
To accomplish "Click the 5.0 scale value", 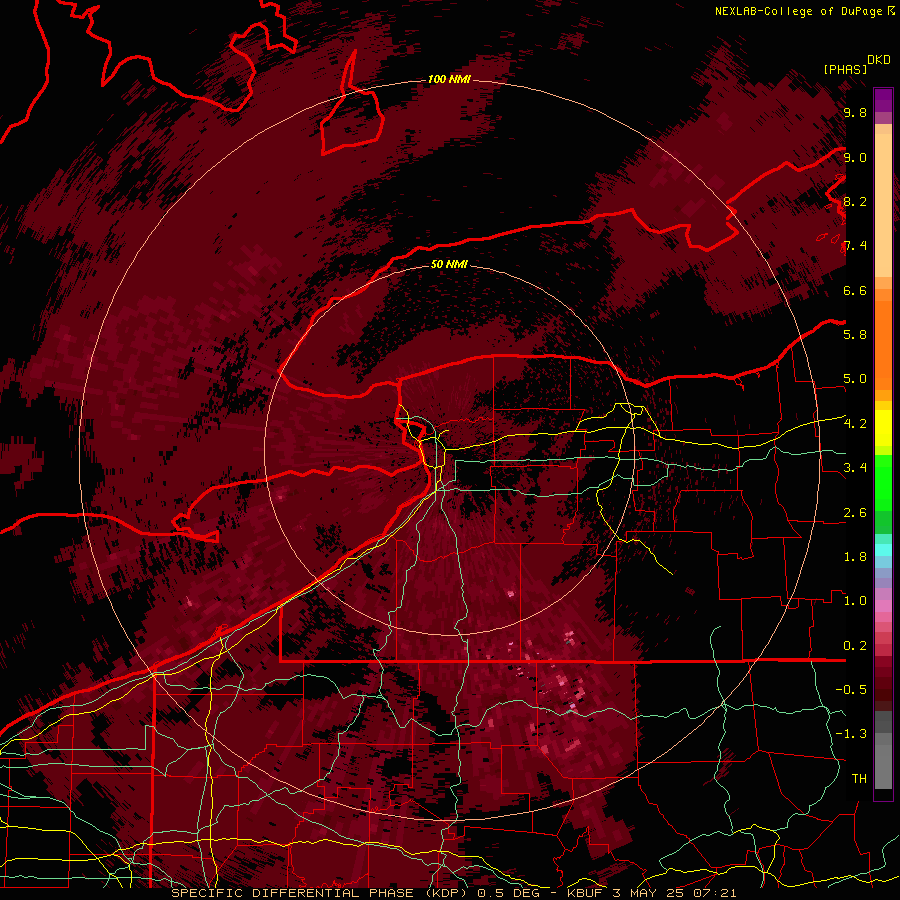I will [x=855, y=379].
